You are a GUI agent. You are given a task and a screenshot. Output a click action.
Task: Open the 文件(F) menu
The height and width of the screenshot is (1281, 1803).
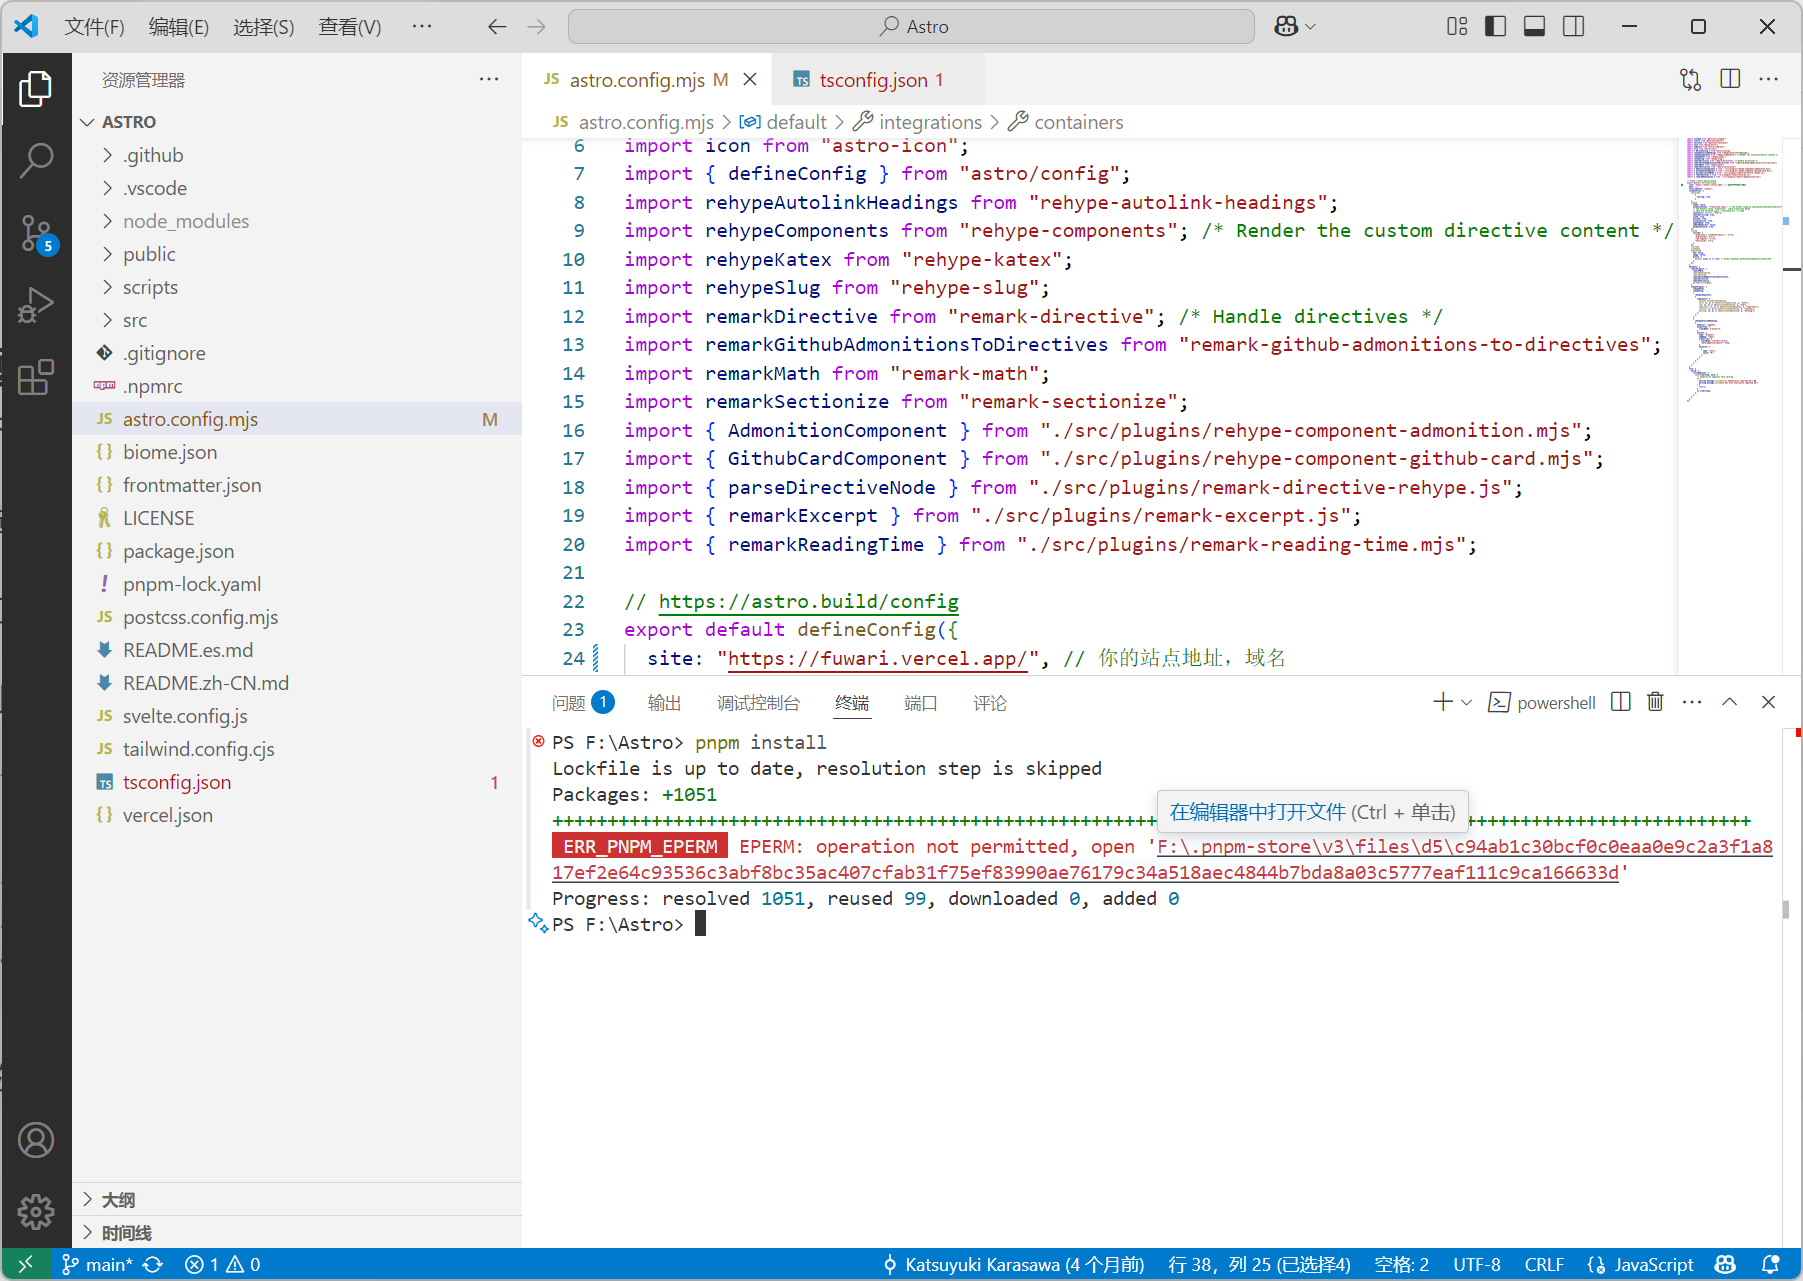[94, 27]
